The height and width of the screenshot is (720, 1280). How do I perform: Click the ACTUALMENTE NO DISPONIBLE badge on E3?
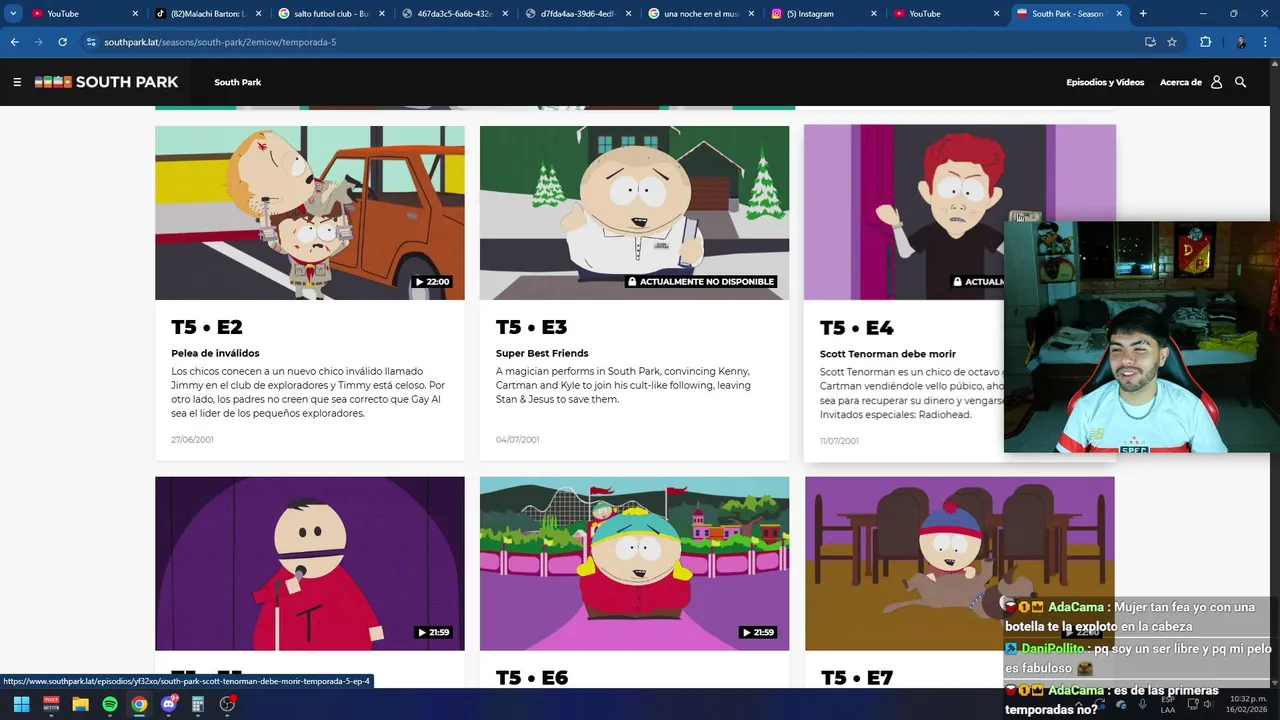(x=701, y=282)
